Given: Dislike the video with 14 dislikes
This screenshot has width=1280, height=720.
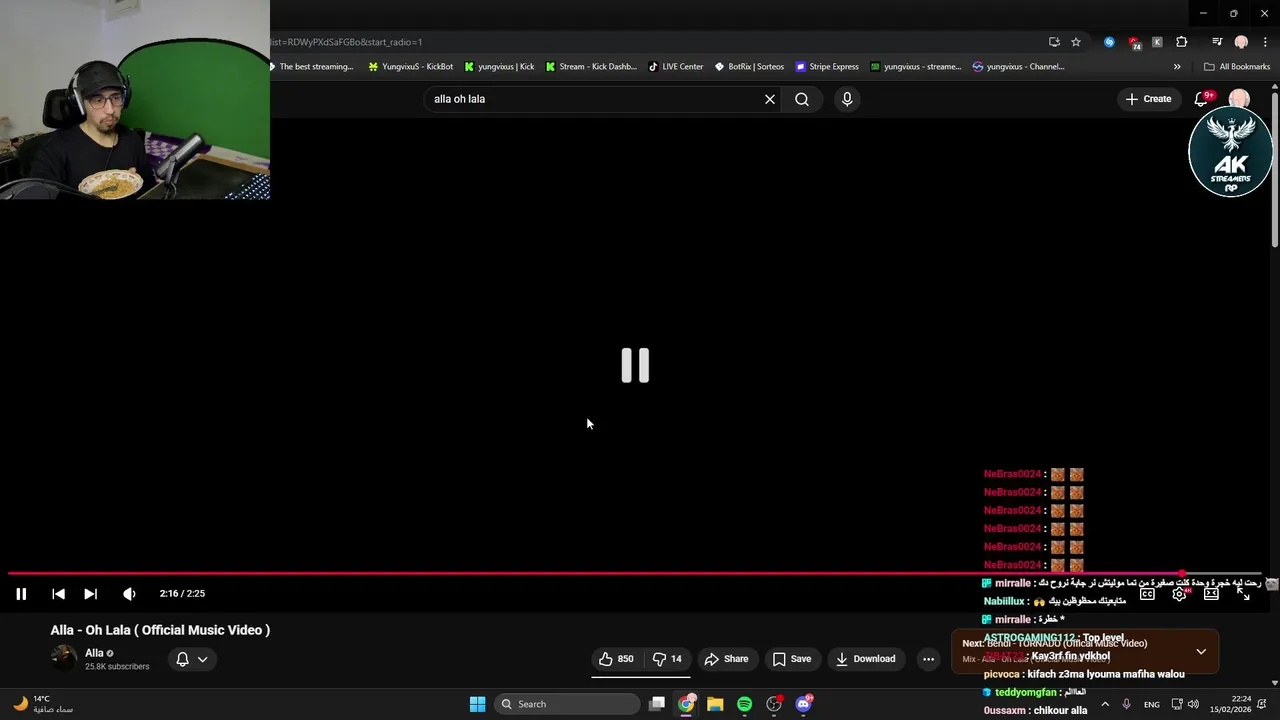Looking at the screenshot, I should [x=667, y=659].
